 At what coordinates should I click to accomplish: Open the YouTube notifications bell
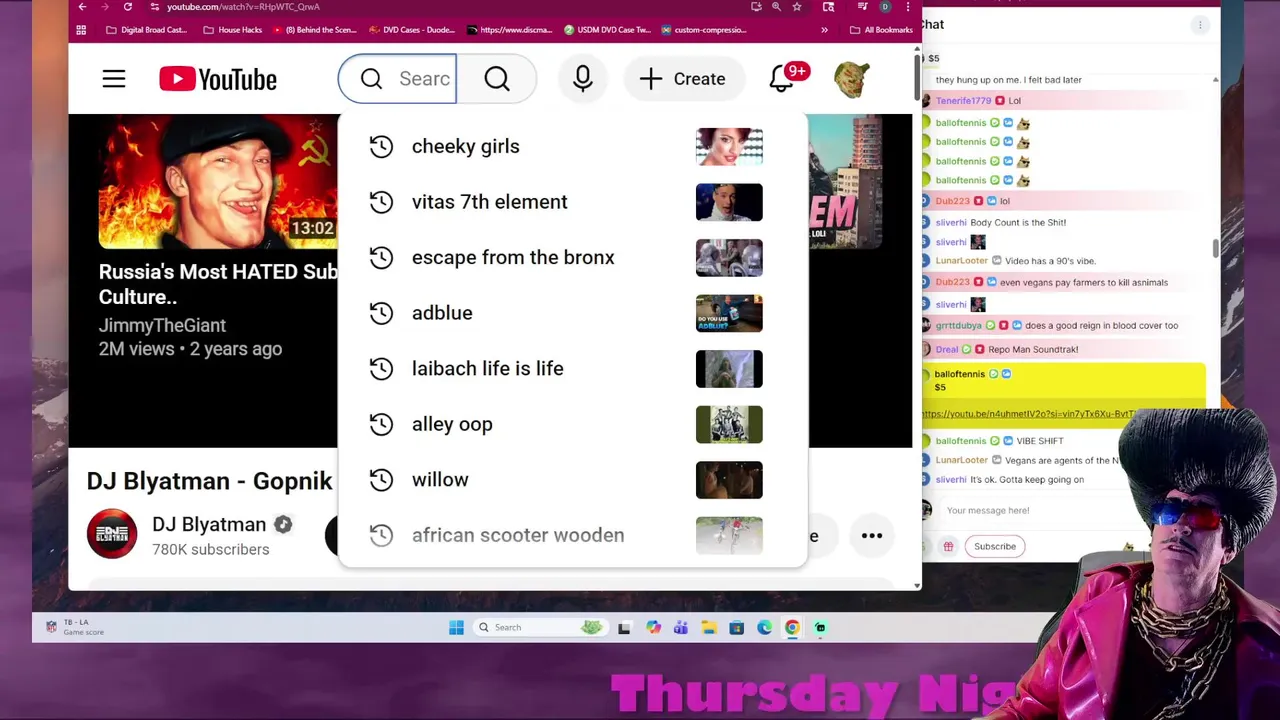pos(782,79)
